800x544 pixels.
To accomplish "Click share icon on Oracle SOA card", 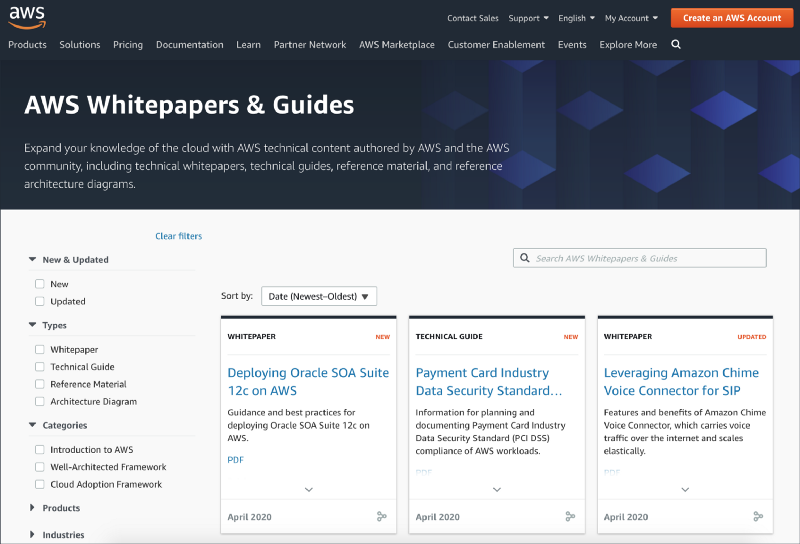I will click(x=382, y=516).
